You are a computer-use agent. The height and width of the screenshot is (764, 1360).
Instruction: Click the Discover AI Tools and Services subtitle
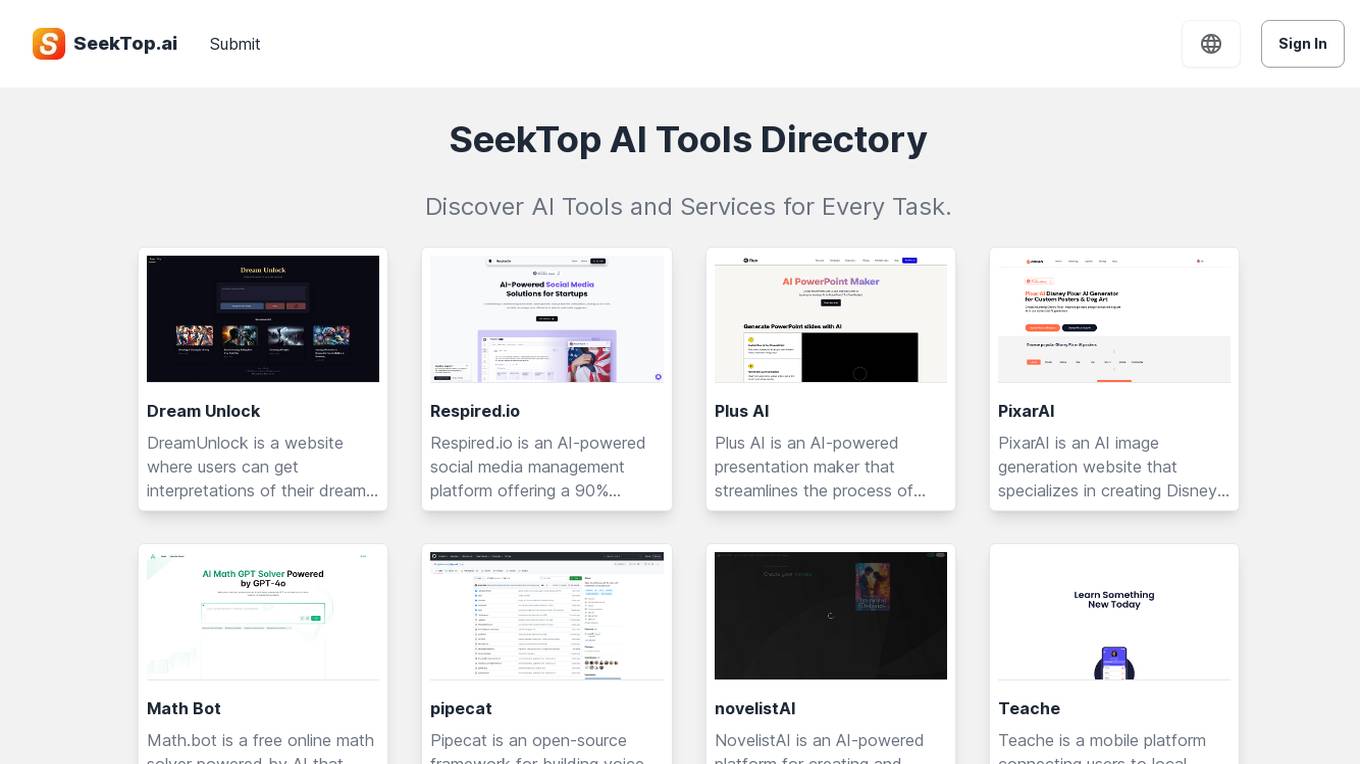[x=688, y=206]
